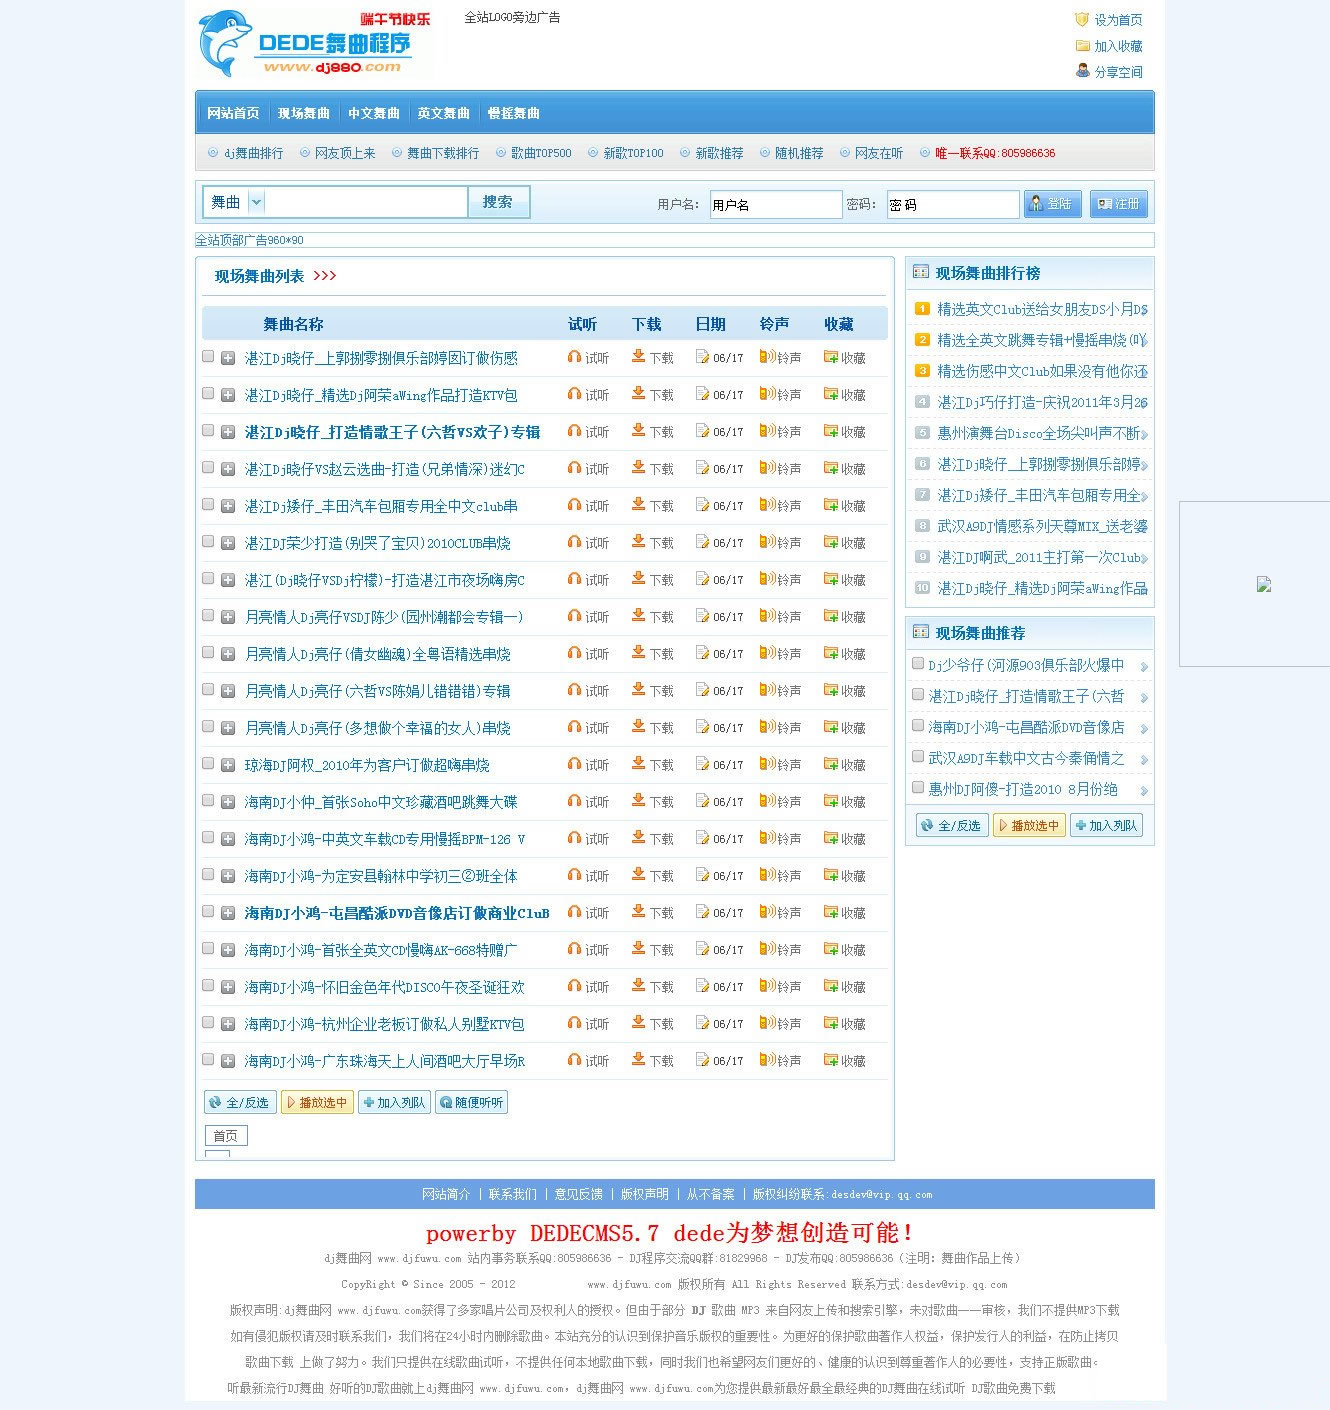The width and height of the screenshot is (1330, 1410).
Task: Click headphone icon for 月亮情人Dj亮仔(倩女幽魂) row
Action: pyautogui.click(x=574, y=653)
